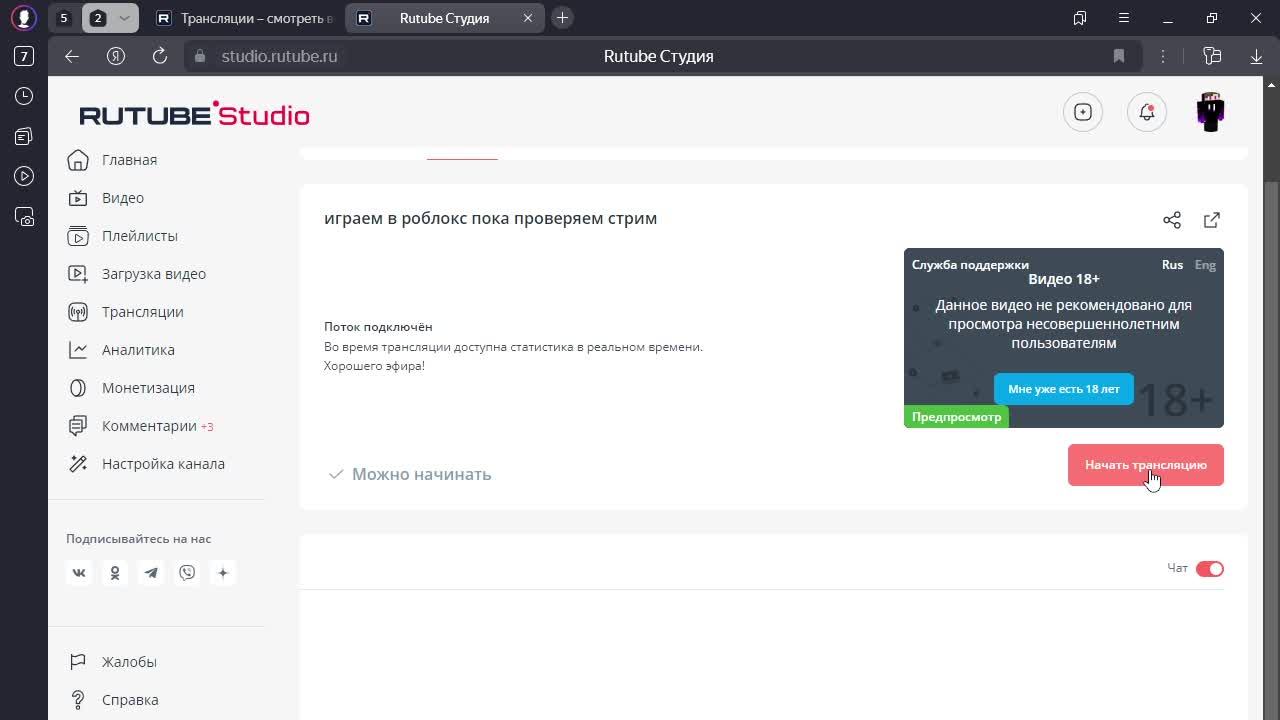This screenshot has height=720, width=1280.
Task: Click the Yandex home button
Action: point(116,56)
